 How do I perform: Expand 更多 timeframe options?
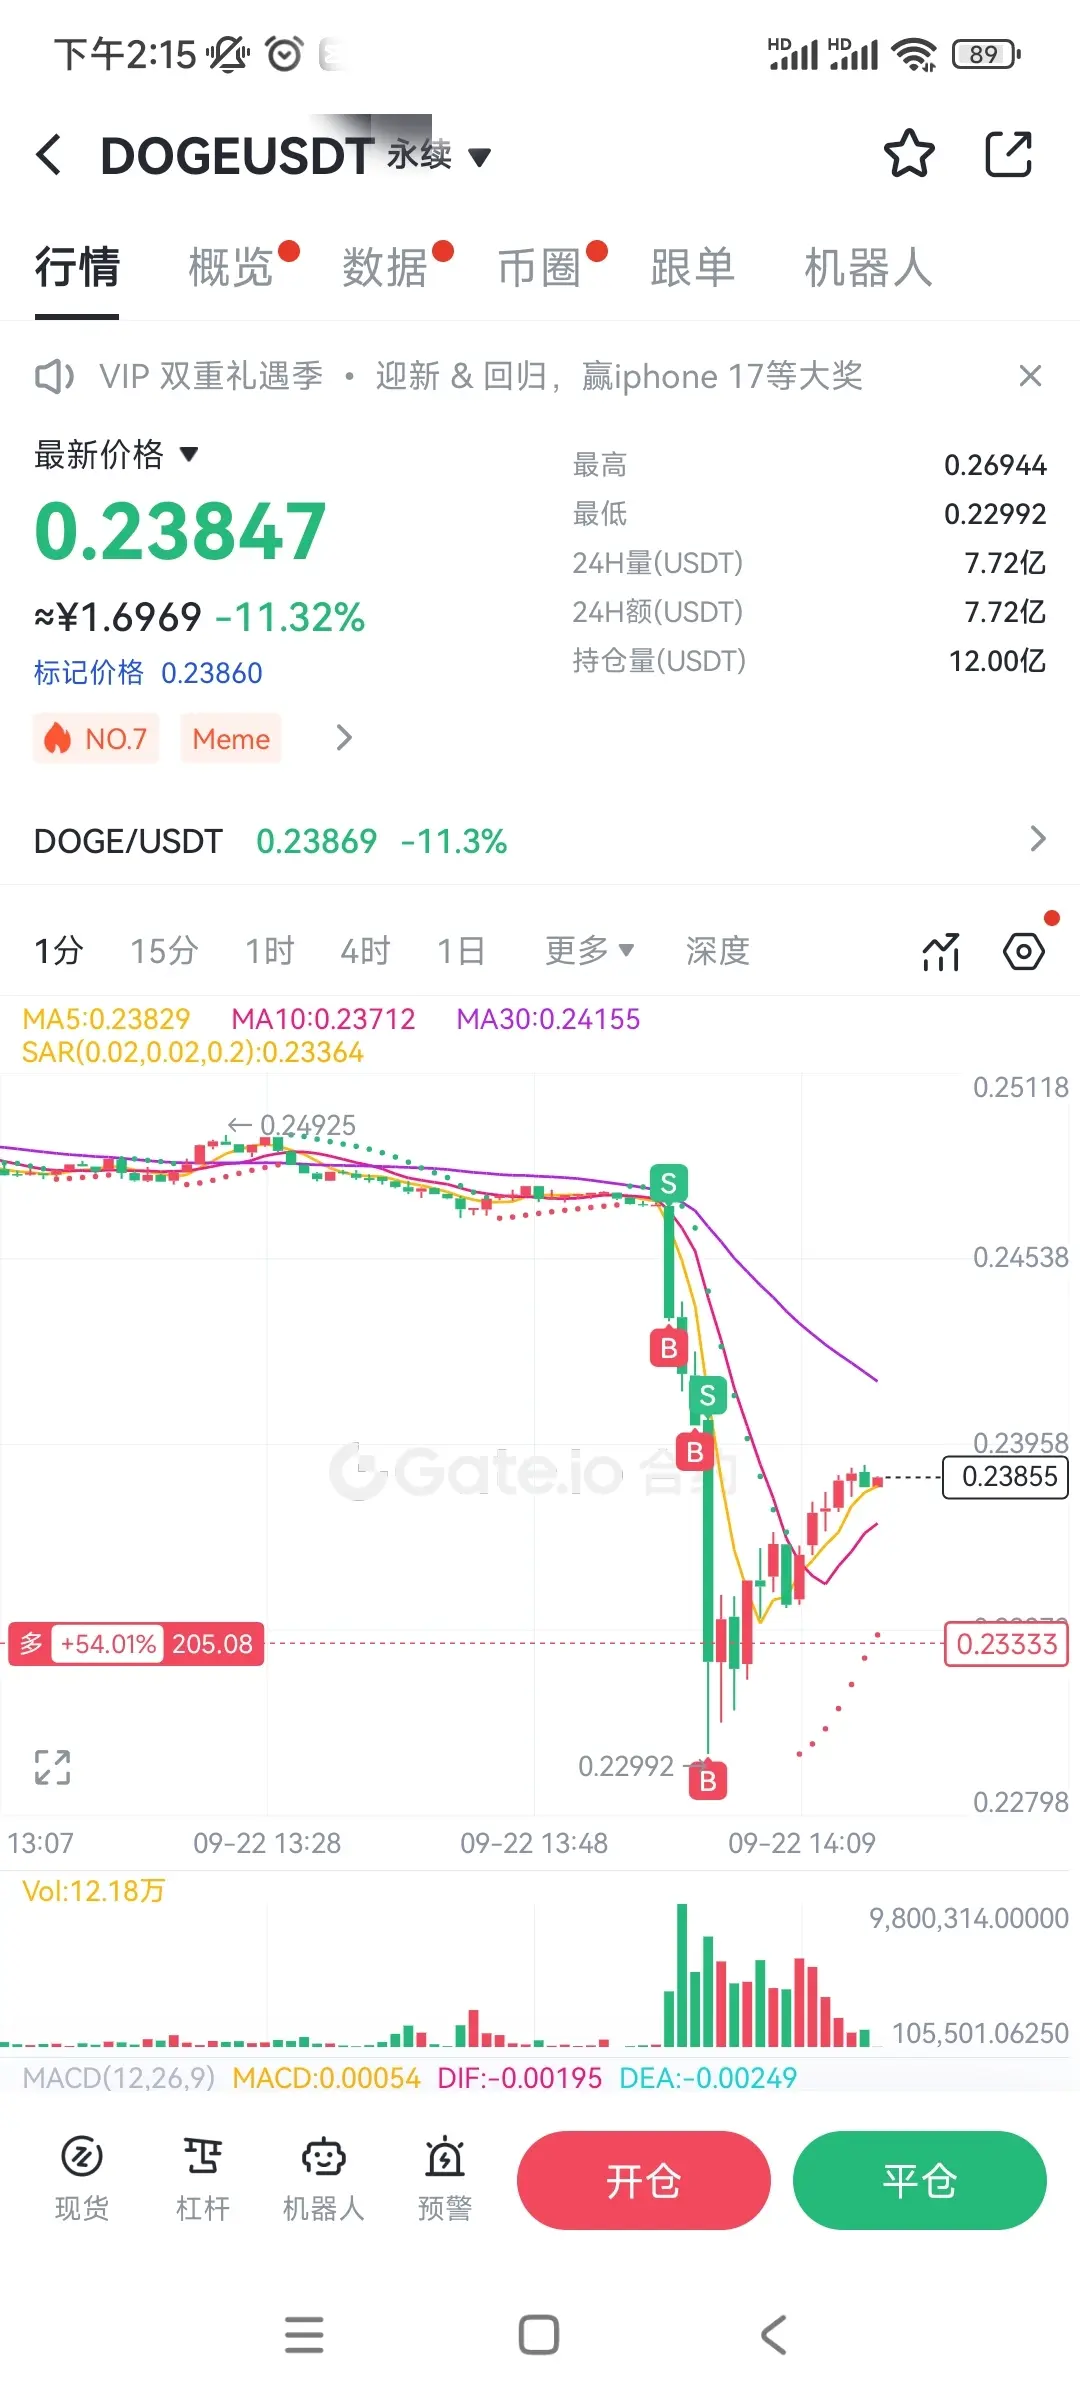coord(589,950)
